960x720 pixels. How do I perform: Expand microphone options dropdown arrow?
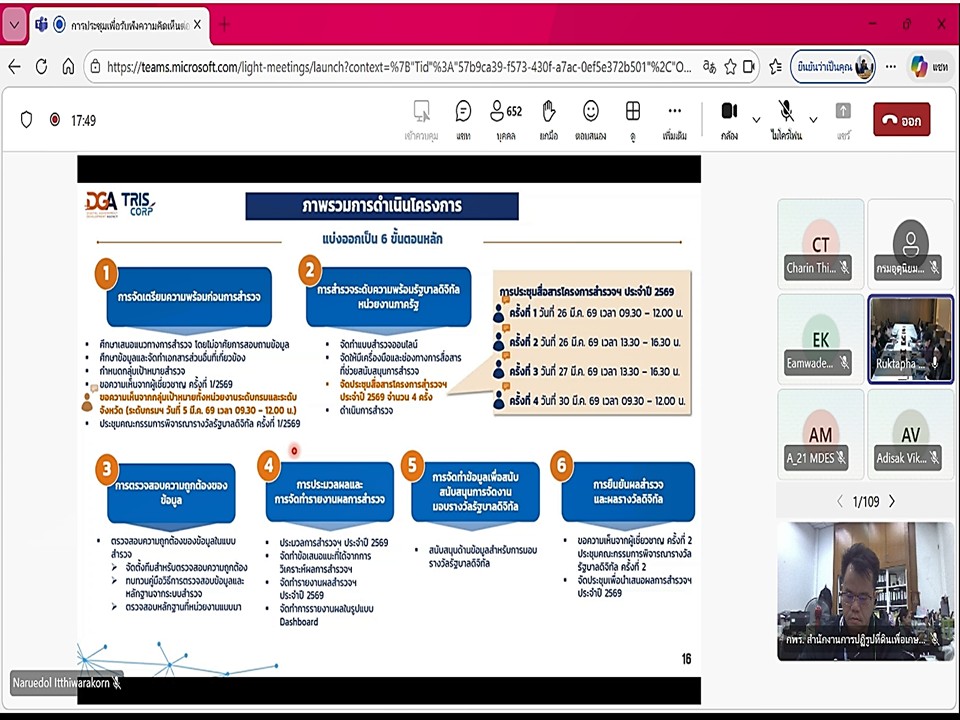point(813,120)
